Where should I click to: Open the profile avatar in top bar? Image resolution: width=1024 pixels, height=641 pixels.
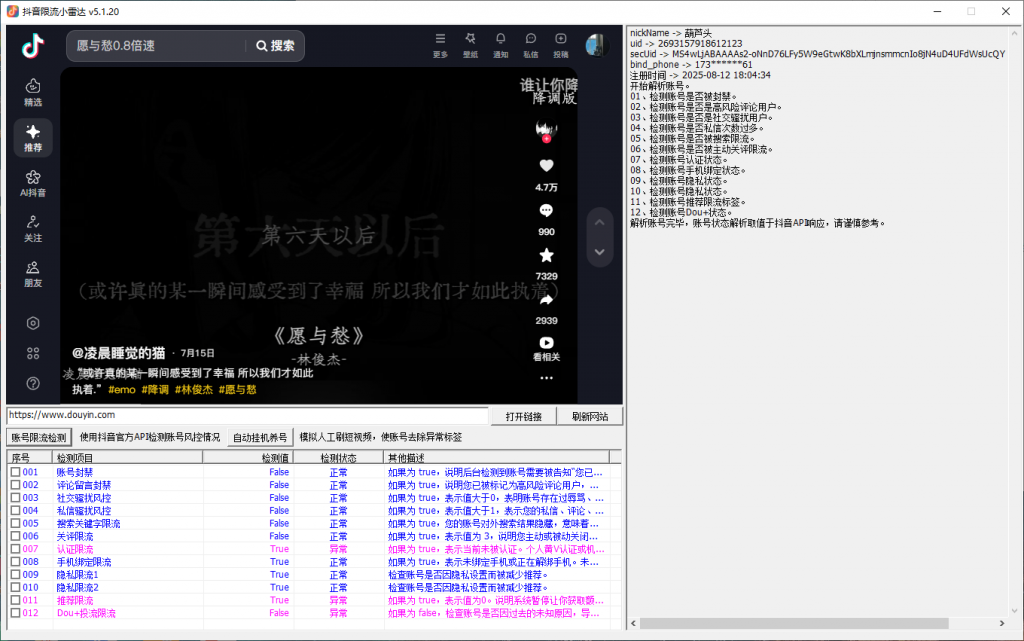596,45
